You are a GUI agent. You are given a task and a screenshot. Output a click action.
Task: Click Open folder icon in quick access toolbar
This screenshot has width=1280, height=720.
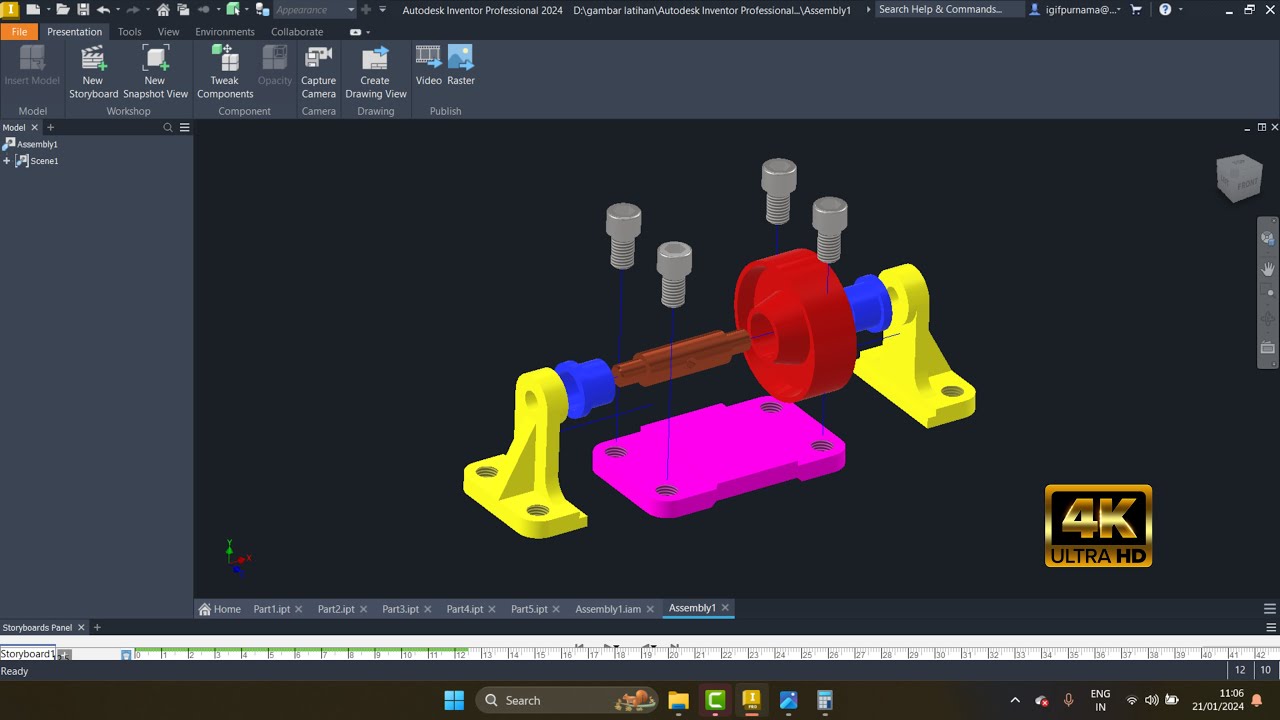63,9
